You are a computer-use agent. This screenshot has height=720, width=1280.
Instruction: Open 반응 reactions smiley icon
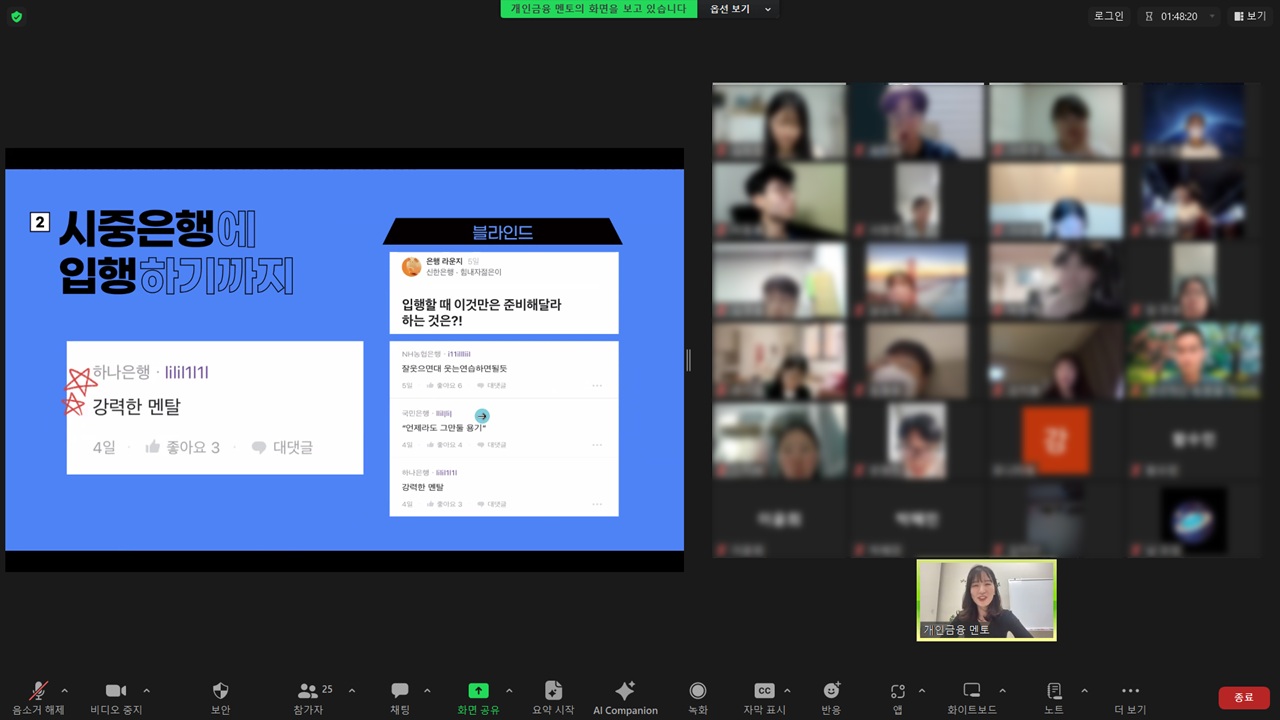[x=831, y=691]
